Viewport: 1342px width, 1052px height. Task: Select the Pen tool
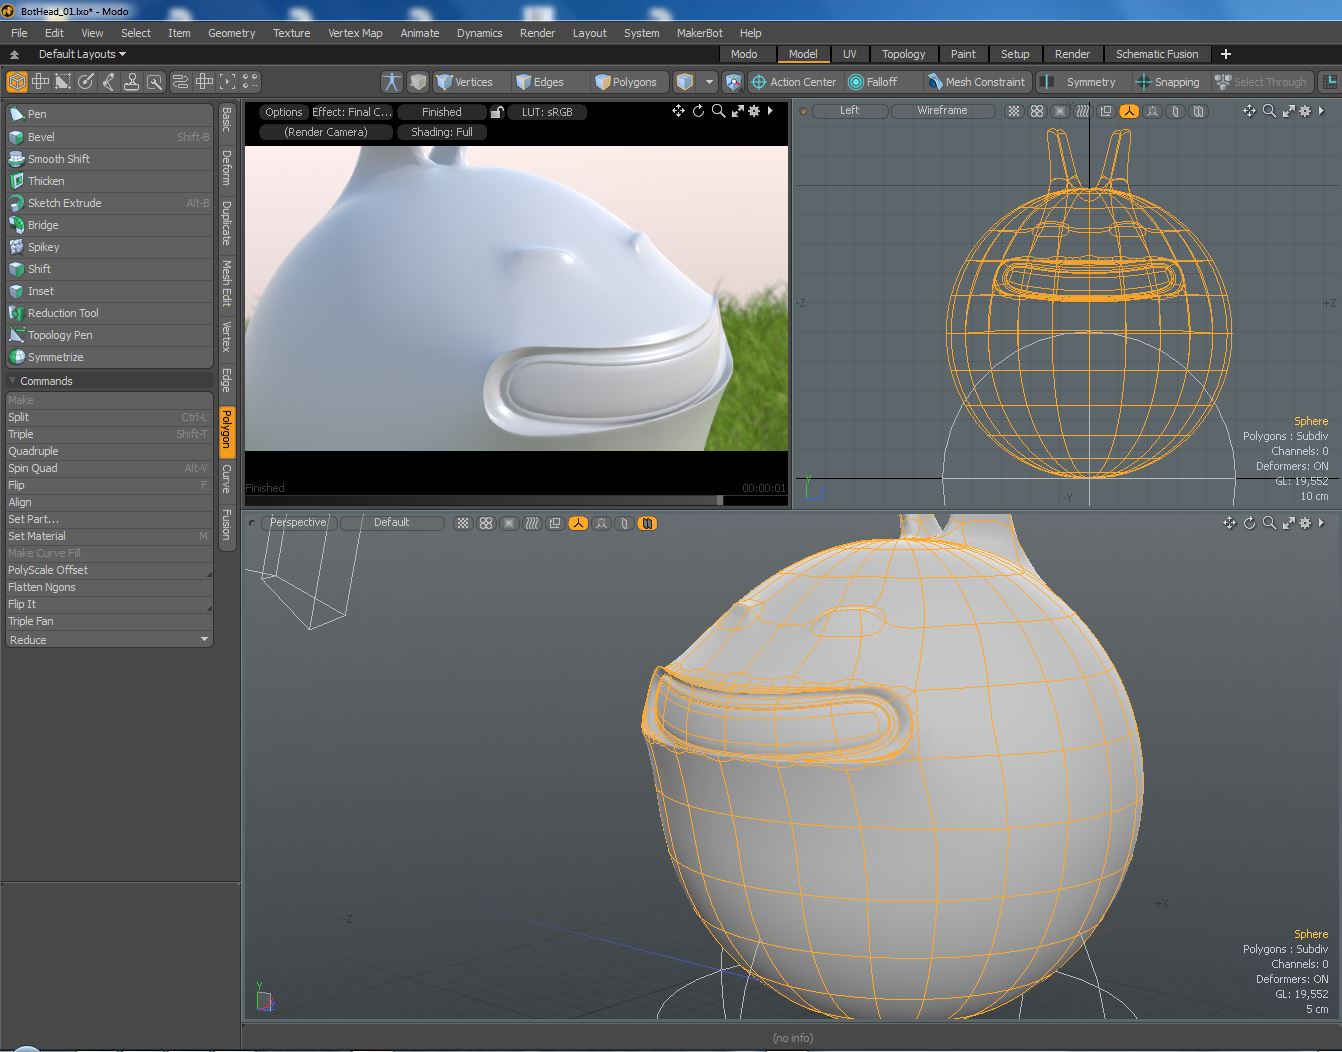coord(37,114)
